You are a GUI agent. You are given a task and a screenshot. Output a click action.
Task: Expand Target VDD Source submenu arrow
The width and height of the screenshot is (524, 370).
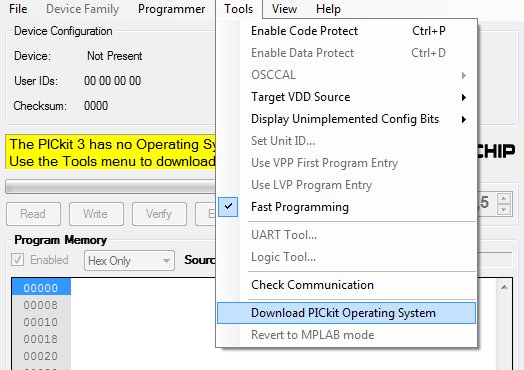[x=464, y=97]
